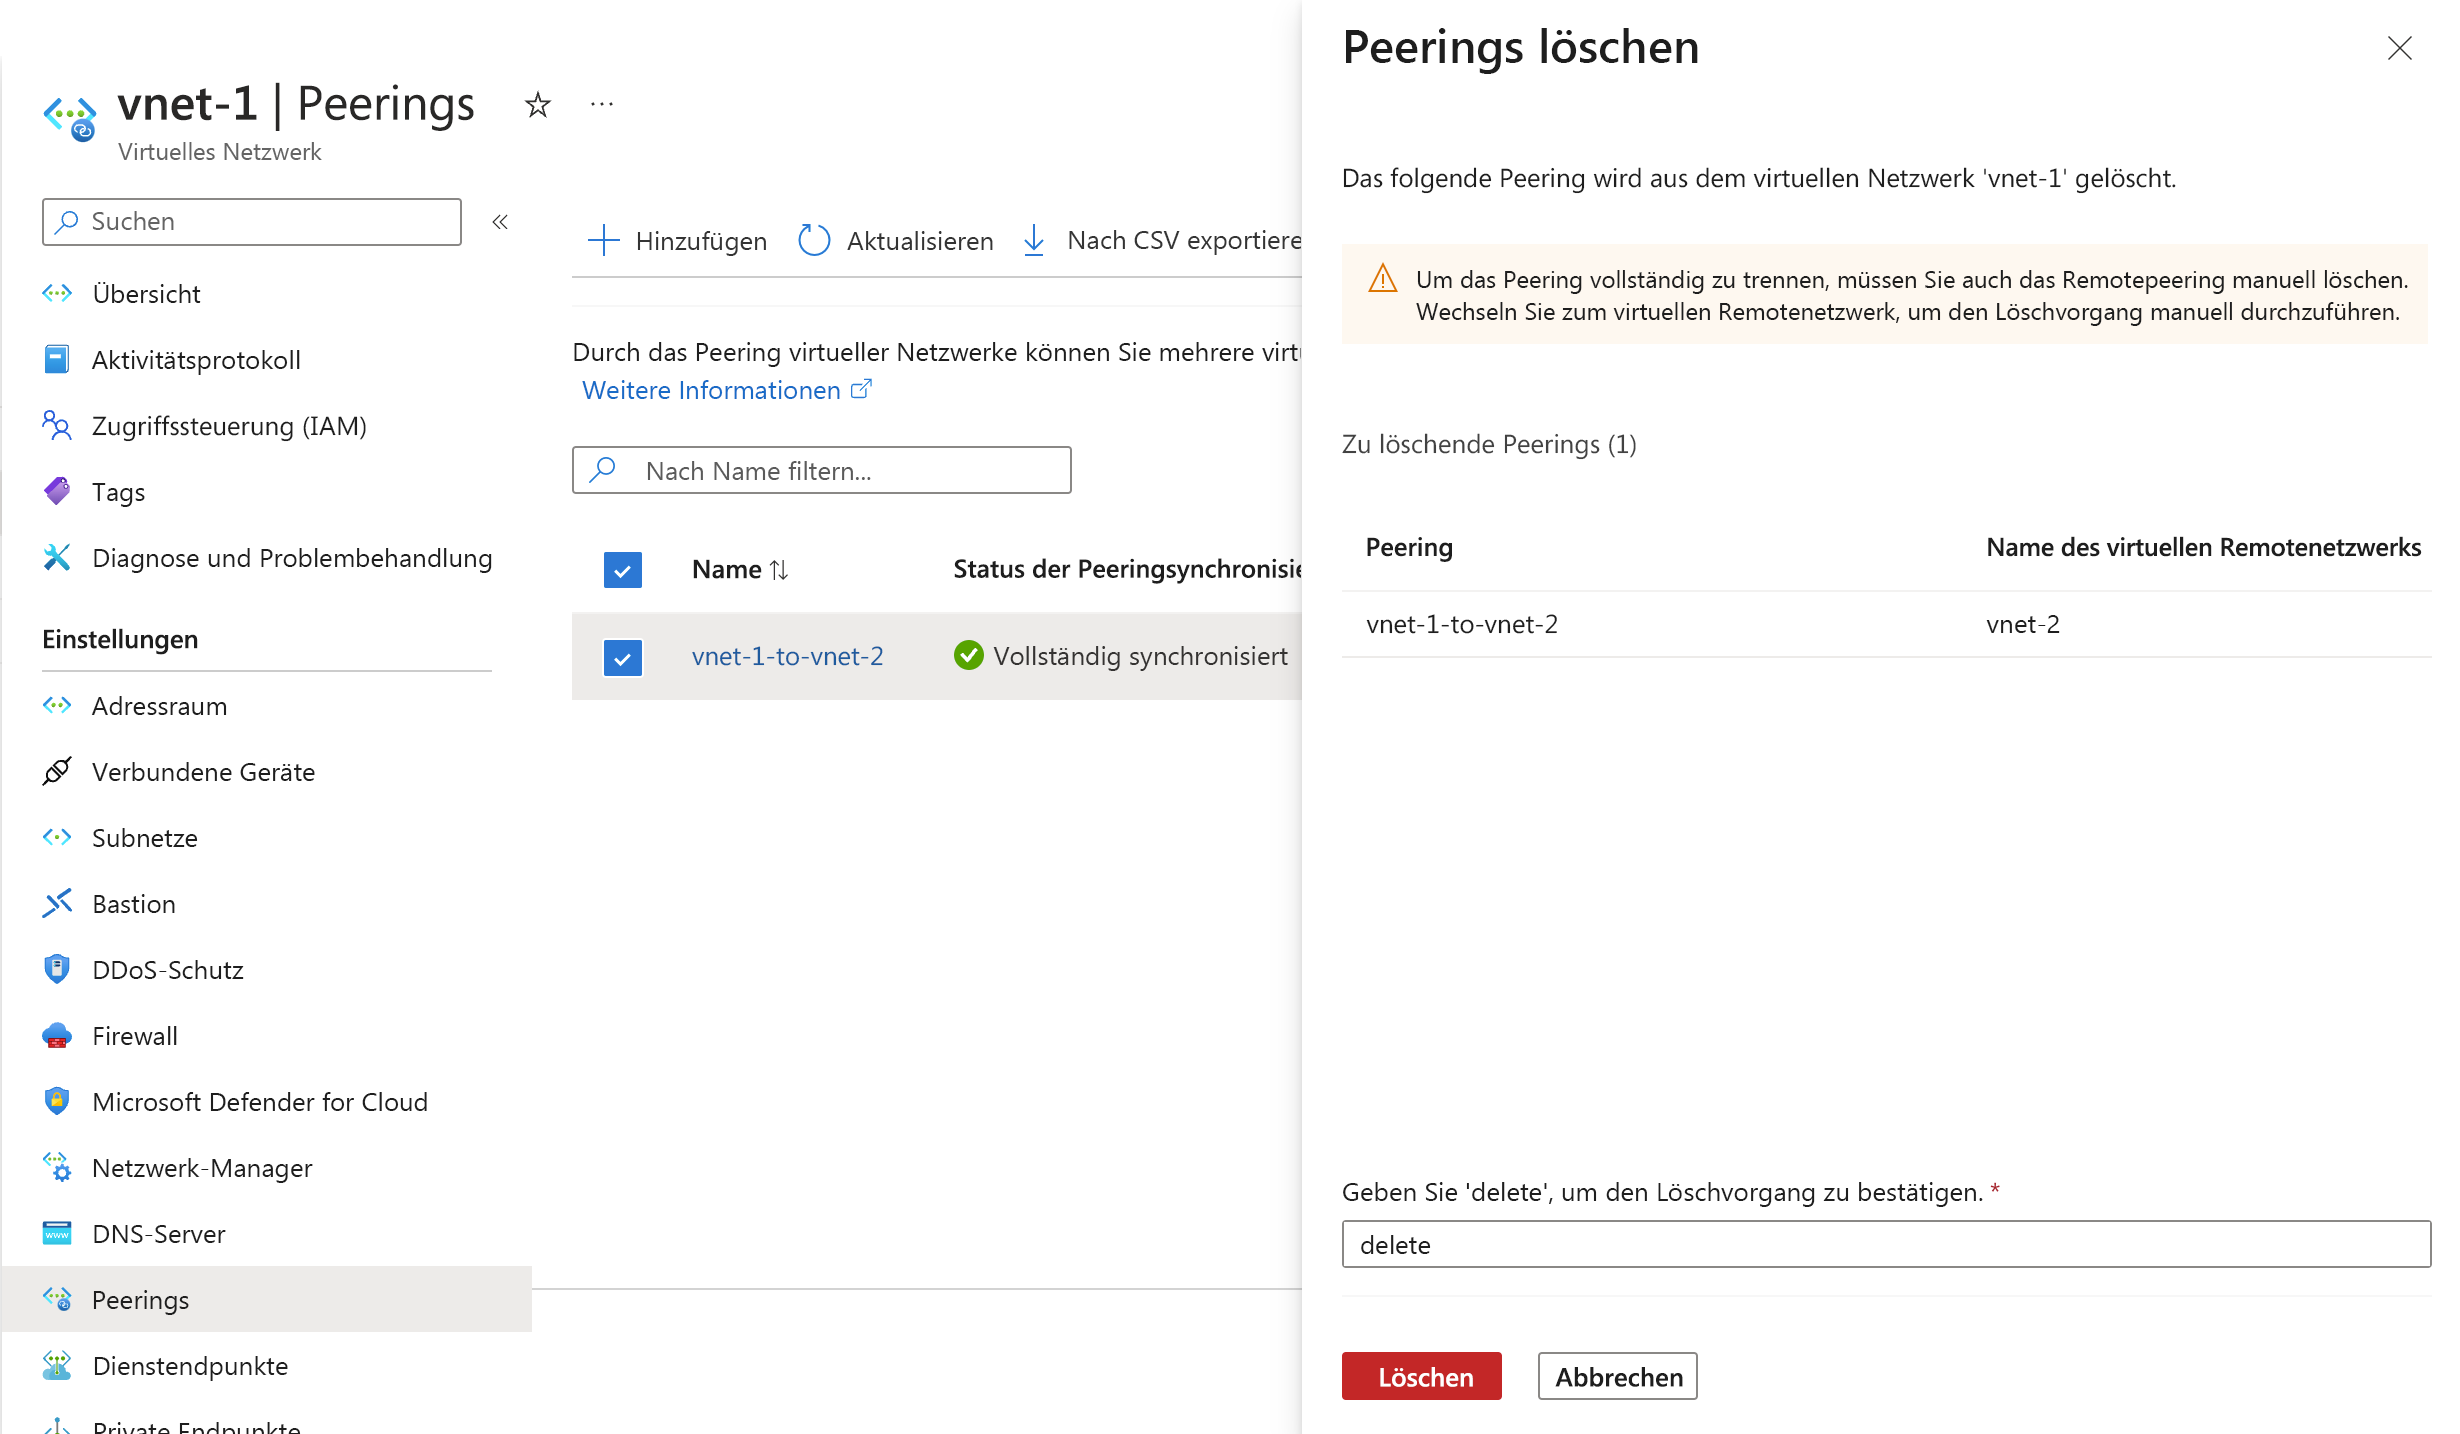Image resolution: width=2460 pixels, height=1434 pixels.
Task: Select Dienstendpunkte in the sidebar
Action: (190, 1366)
